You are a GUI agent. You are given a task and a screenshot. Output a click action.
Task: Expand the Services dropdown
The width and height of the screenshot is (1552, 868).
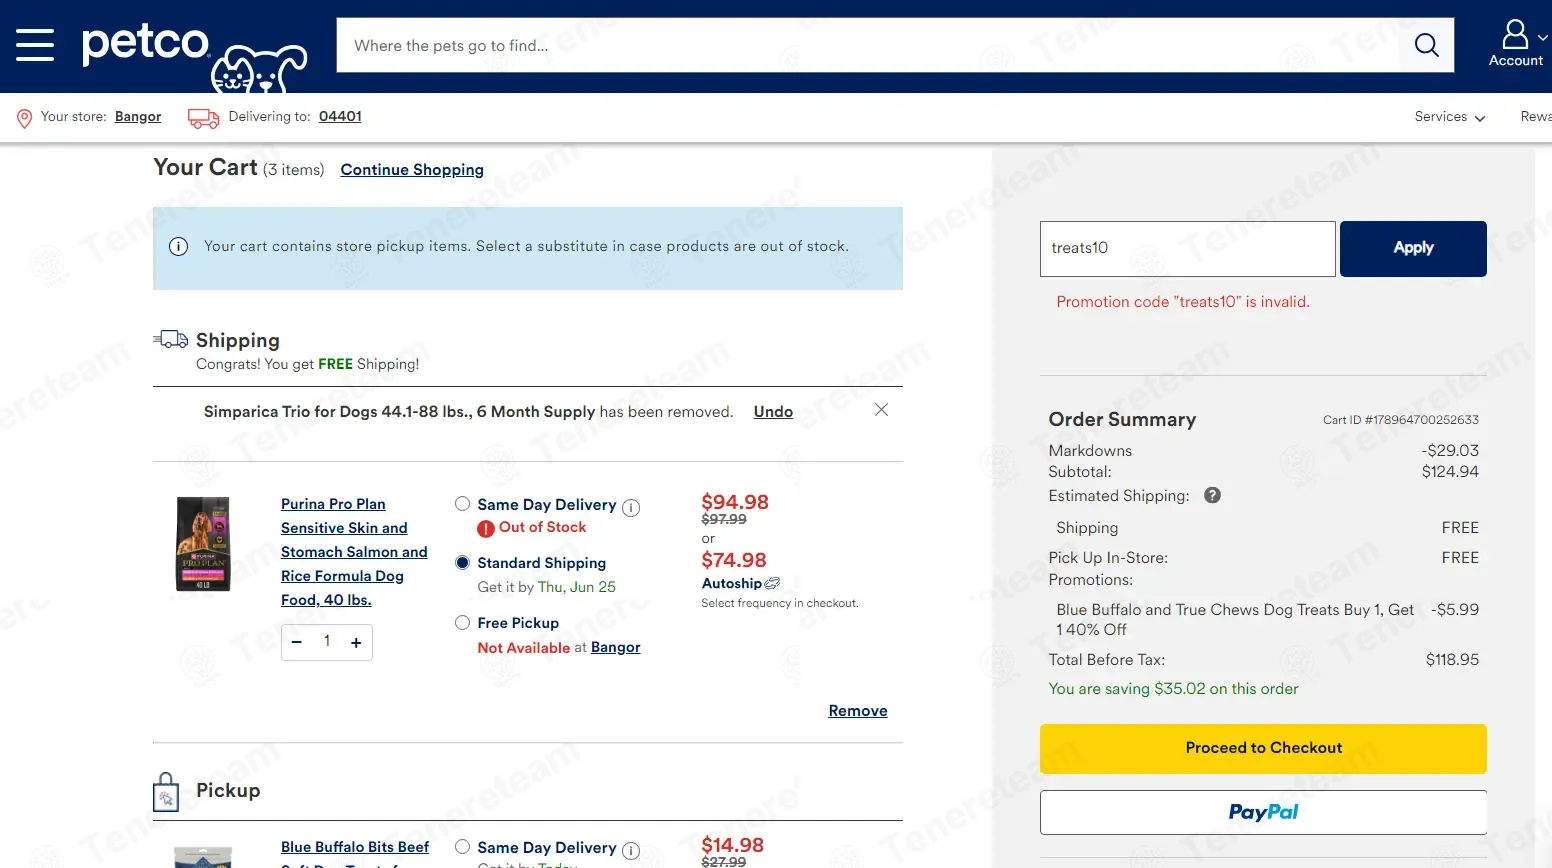(1449, 117)
